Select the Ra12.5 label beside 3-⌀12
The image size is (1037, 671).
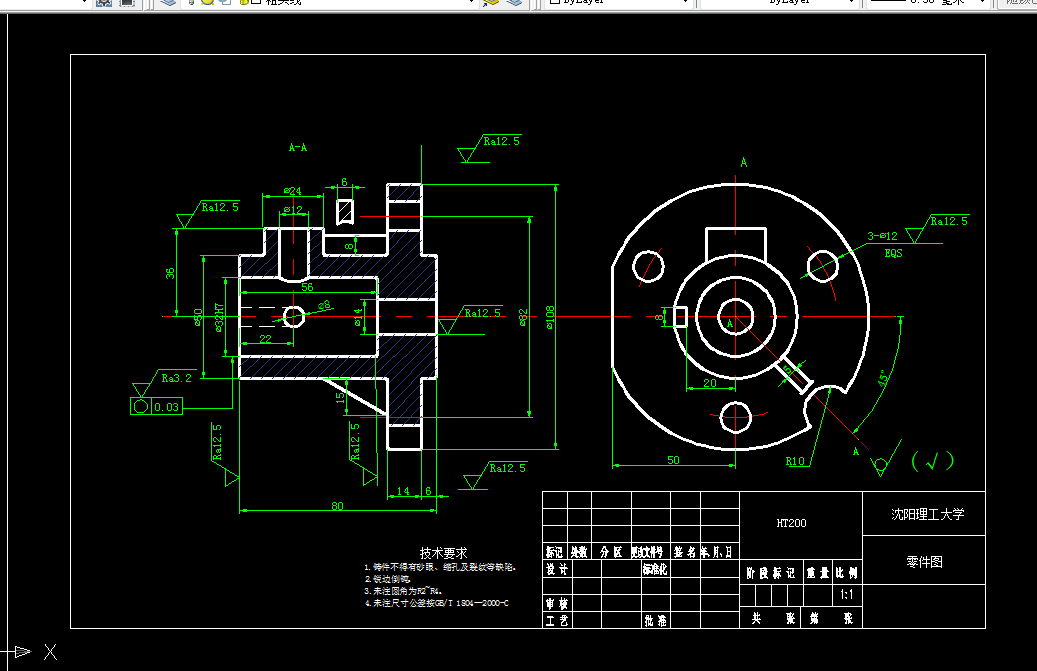pos(949,221)
